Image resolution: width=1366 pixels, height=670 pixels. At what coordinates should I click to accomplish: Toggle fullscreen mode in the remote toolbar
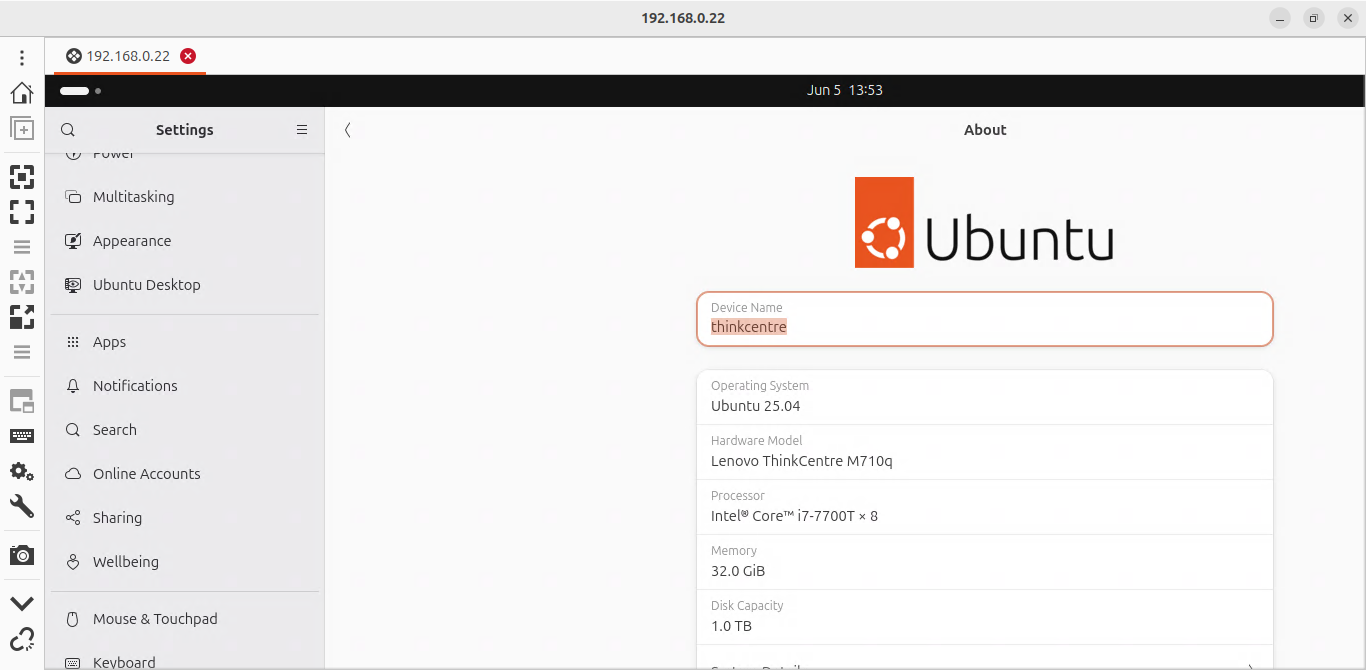(x=22, y=212)
